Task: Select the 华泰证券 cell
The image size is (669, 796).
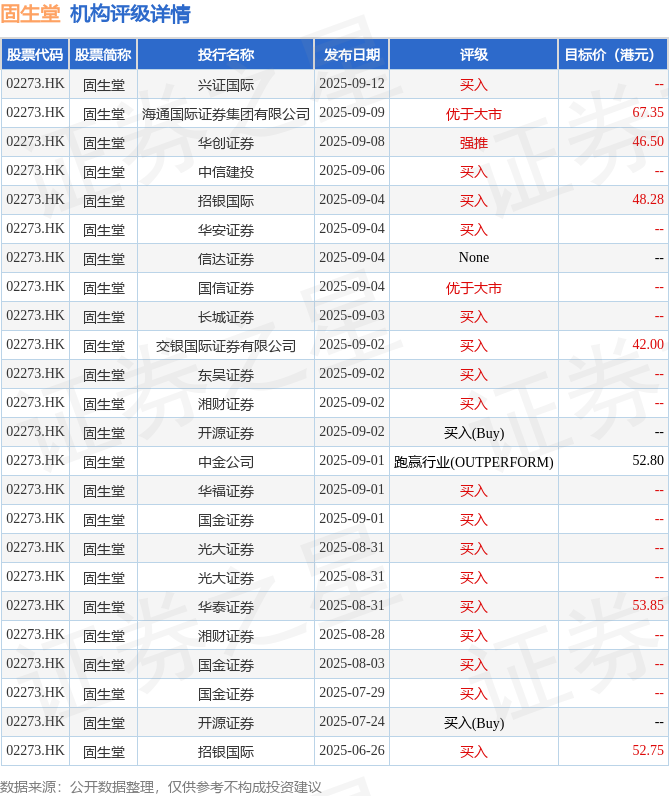Action: click(x=225, y=606)
